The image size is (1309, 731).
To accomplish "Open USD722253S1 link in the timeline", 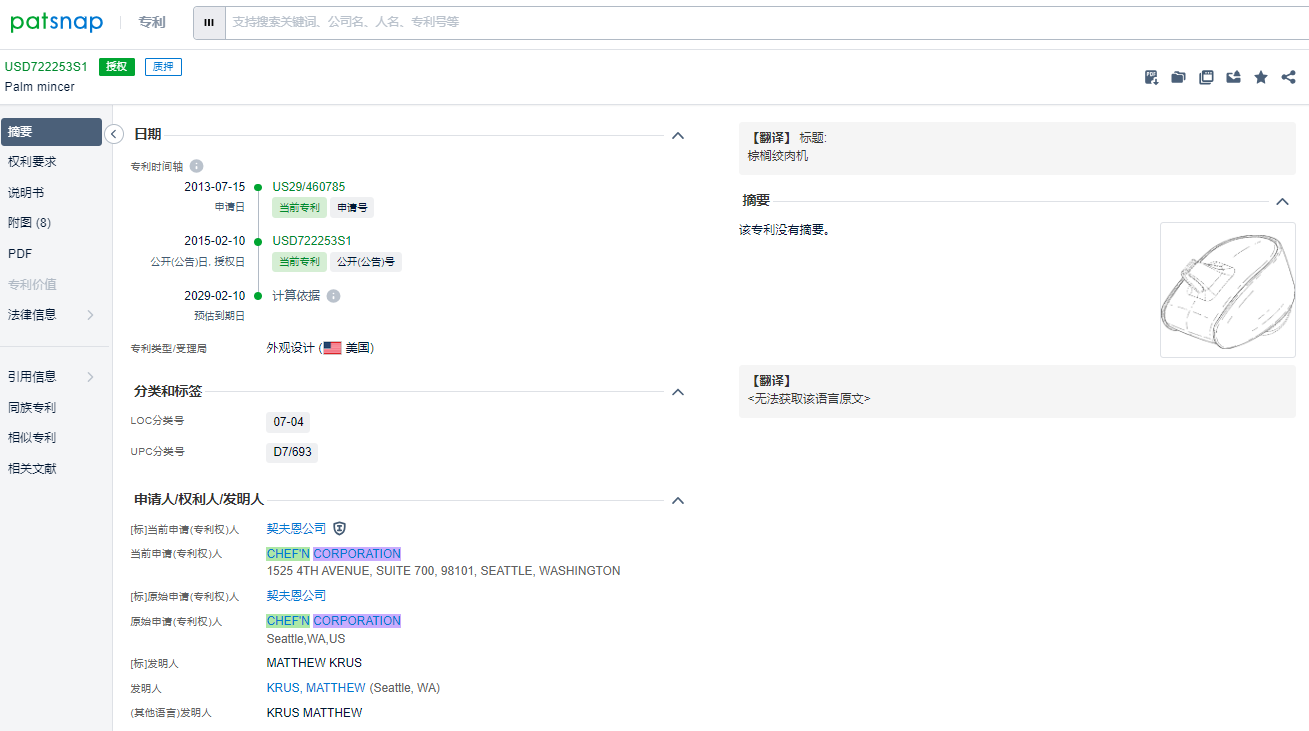I will point(312,241).
